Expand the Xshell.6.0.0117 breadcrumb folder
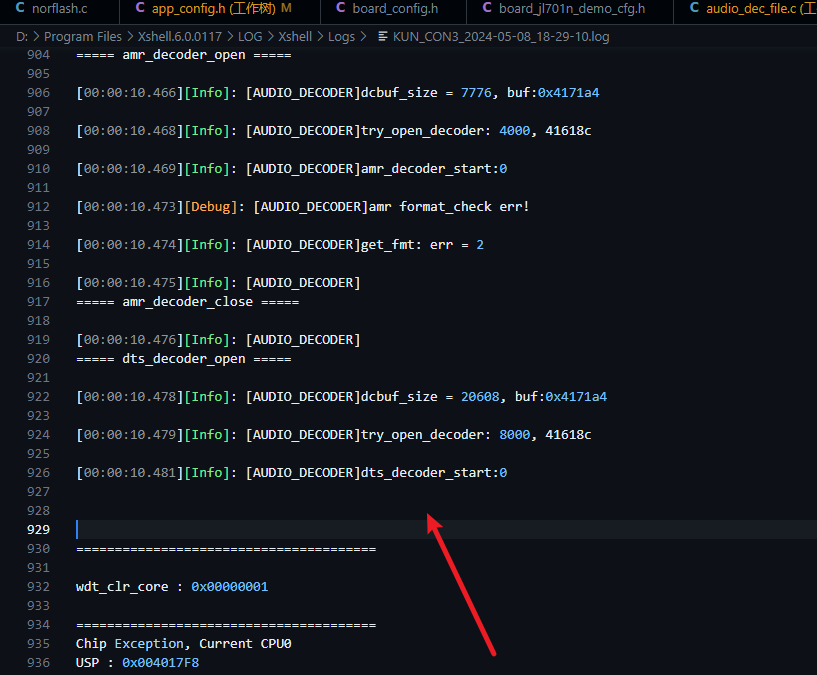 click(x=180, y=36)
